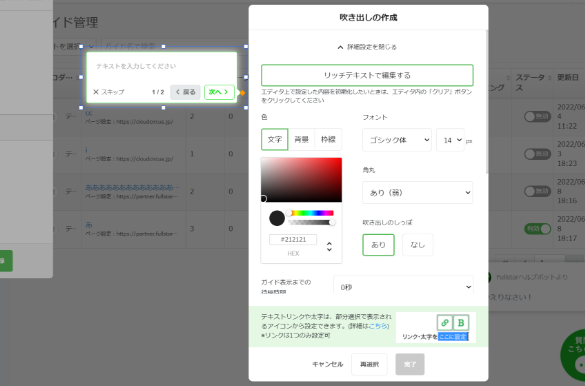Click 次へ button in balloon preview
585x386 pixels.
pos(219,92)
